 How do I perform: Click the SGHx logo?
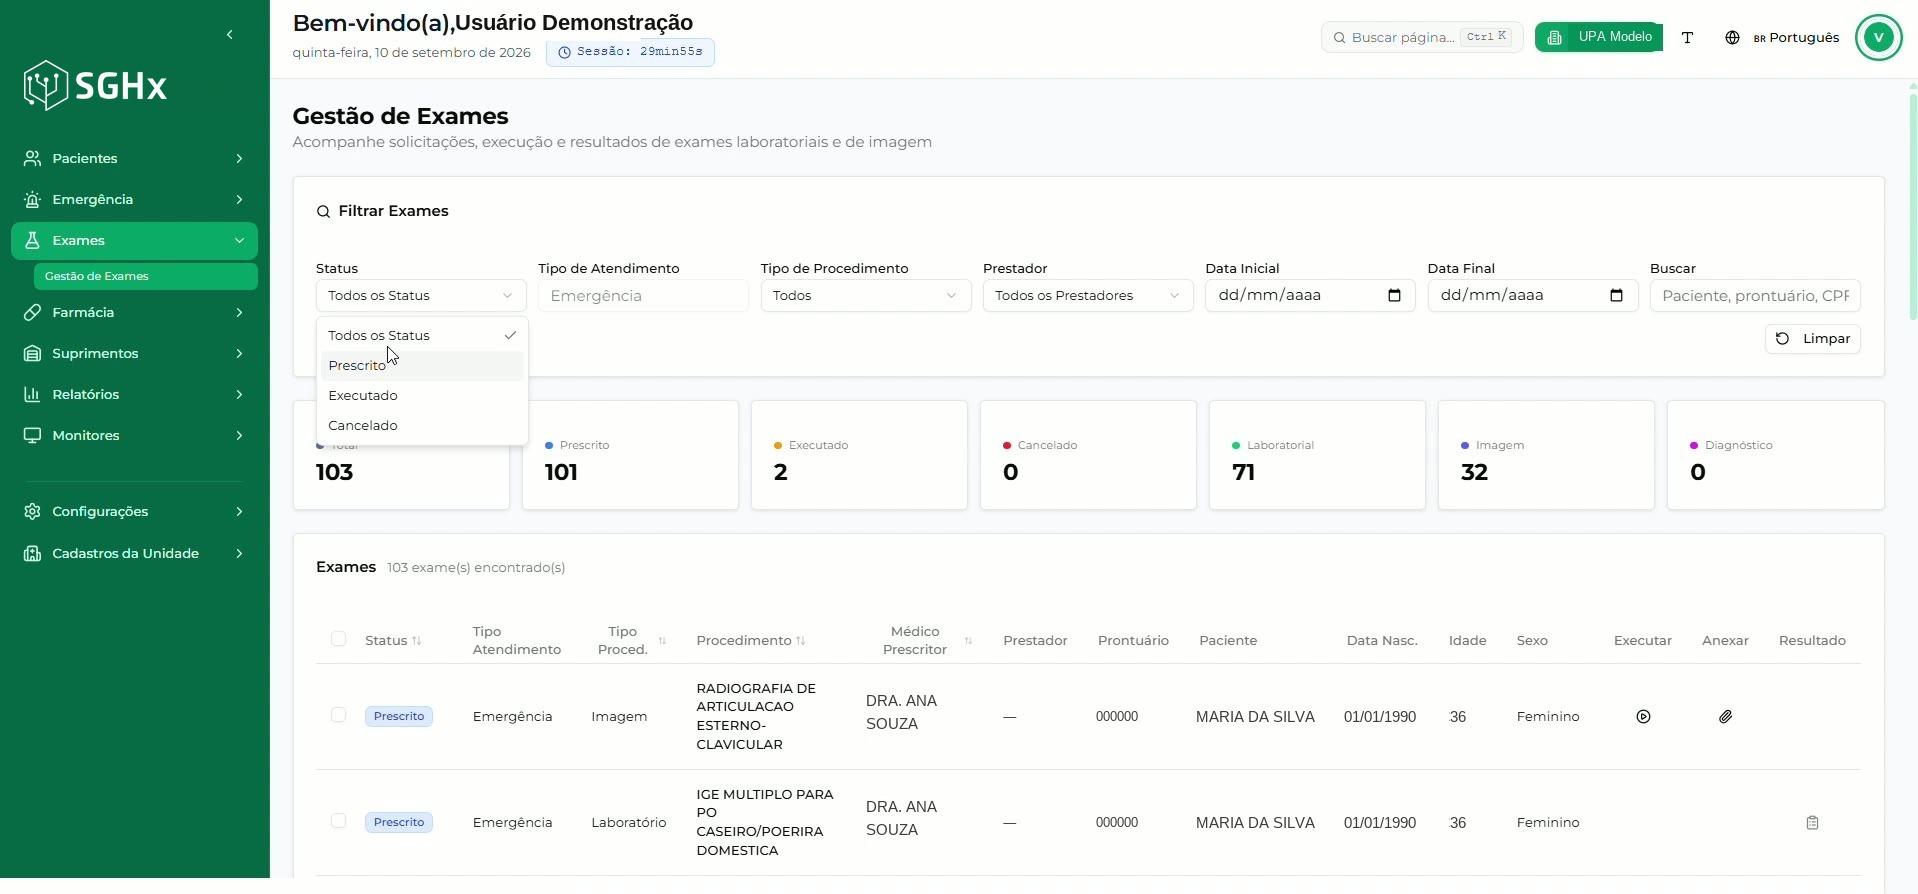[95, 86]
